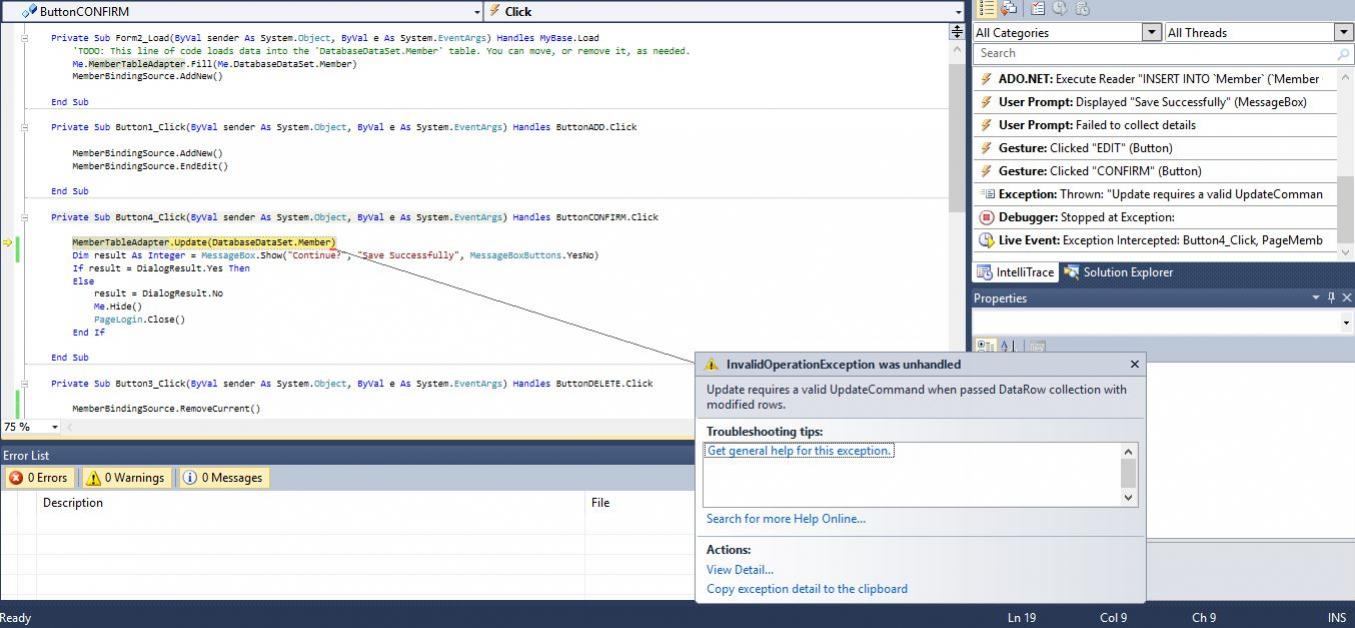Click the IntelliTrace Search input field
1355x628 pixels.
[1150, 54]
